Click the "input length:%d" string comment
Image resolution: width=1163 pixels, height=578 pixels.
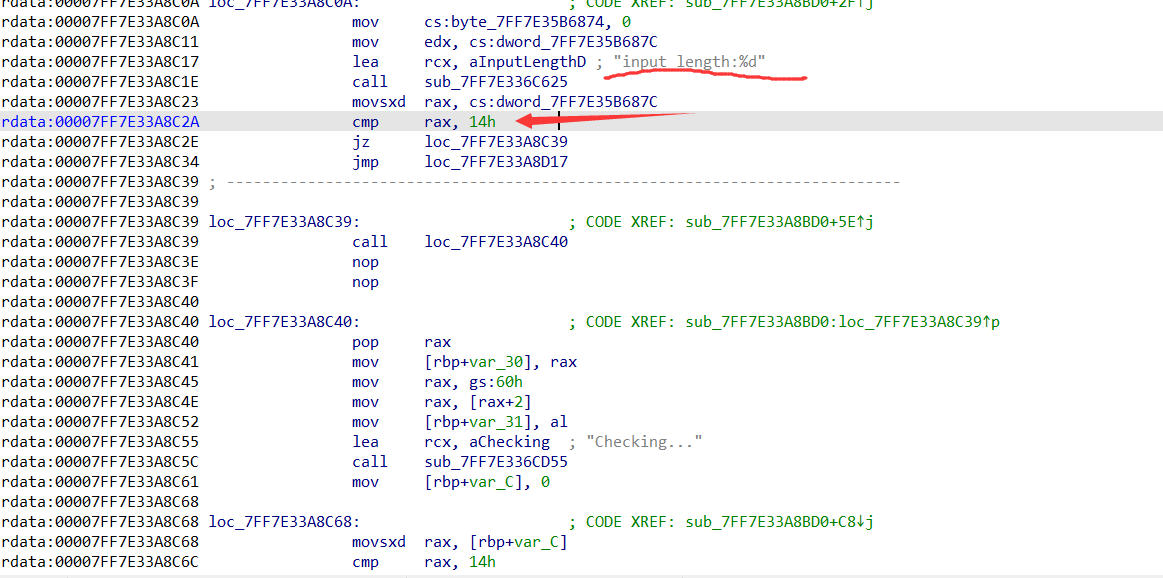(690, 62)
